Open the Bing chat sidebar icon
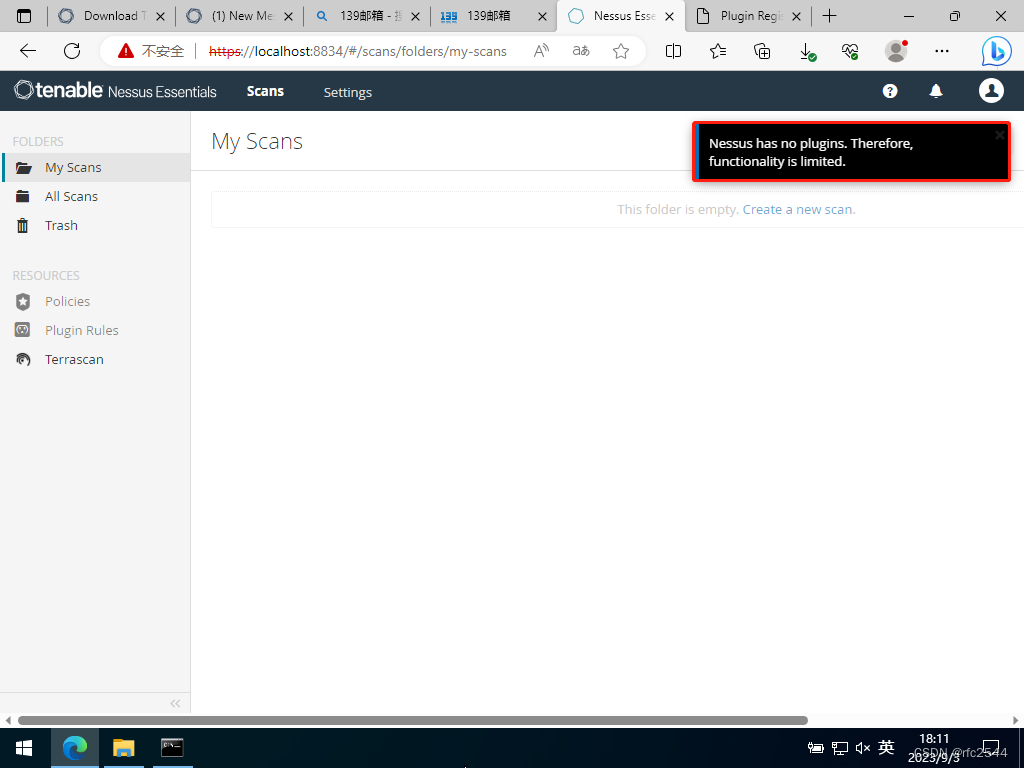 997,51
